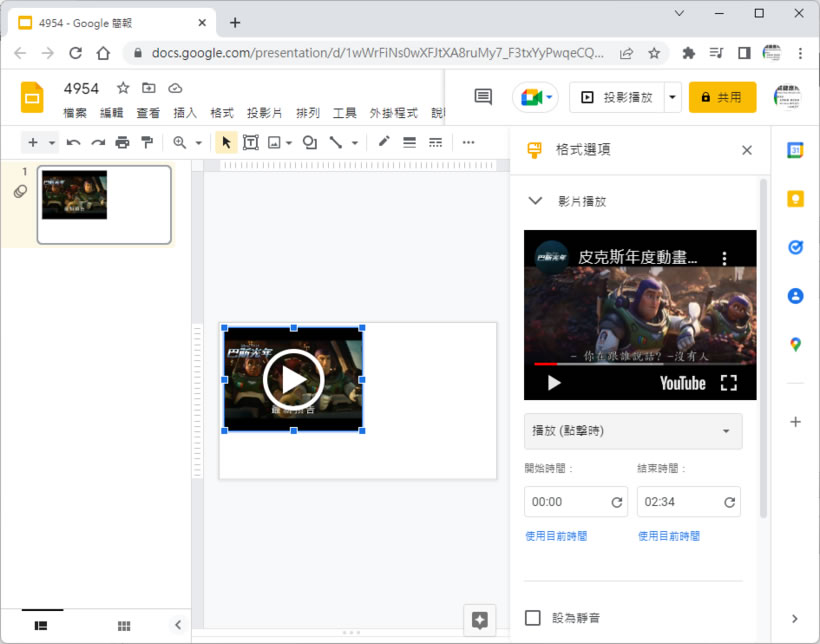
Task: Click the undo icon
Action: pos(73,142)
